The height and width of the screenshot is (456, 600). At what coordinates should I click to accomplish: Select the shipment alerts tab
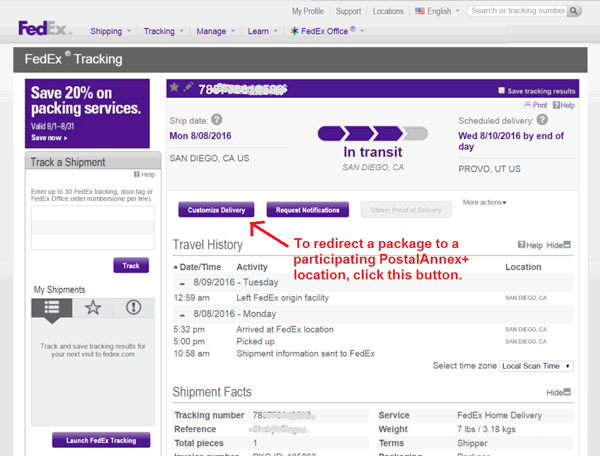pyautogui.click(x=134, y=307)
